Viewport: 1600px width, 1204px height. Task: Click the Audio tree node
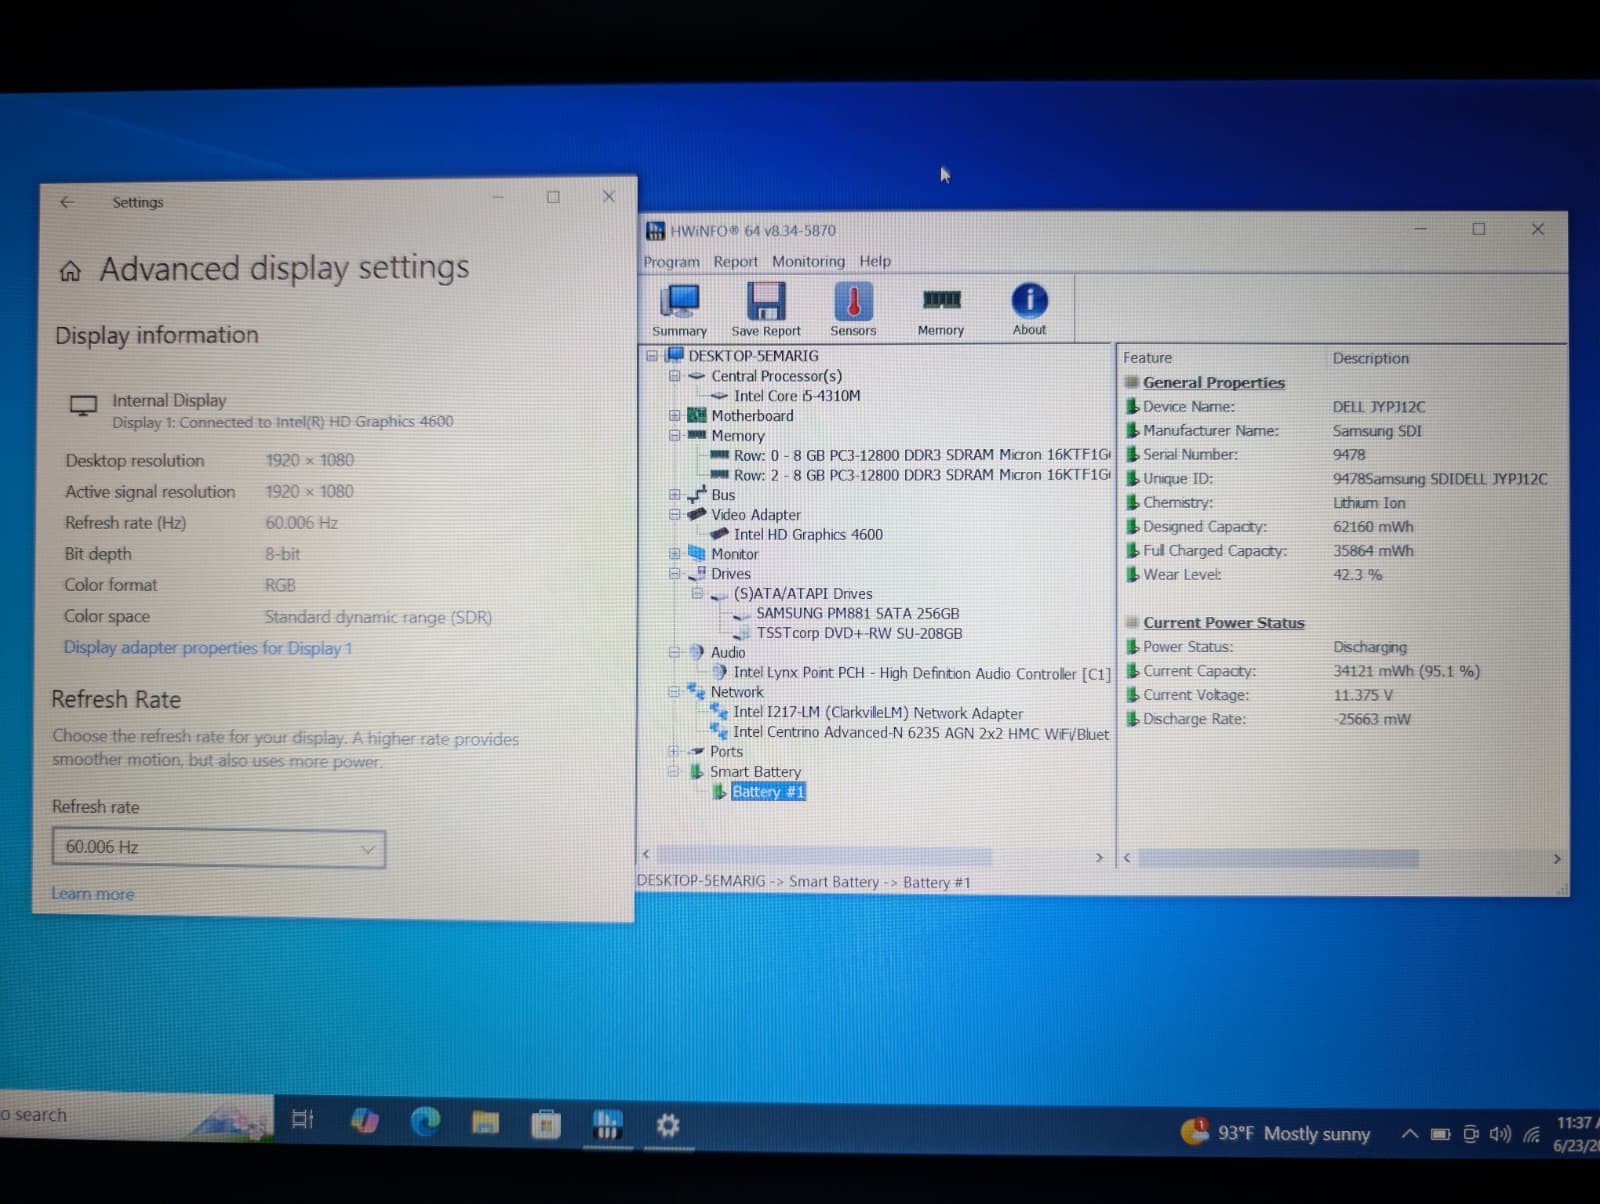click(x=728, y=653)
